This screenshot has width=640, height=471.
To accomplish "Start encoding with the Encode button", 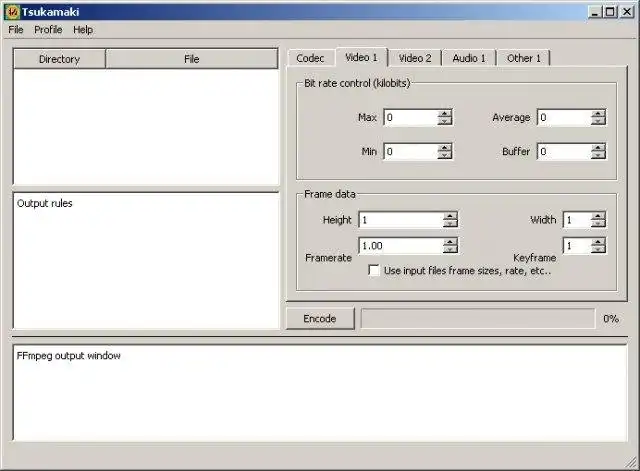I will pos(320,318).
